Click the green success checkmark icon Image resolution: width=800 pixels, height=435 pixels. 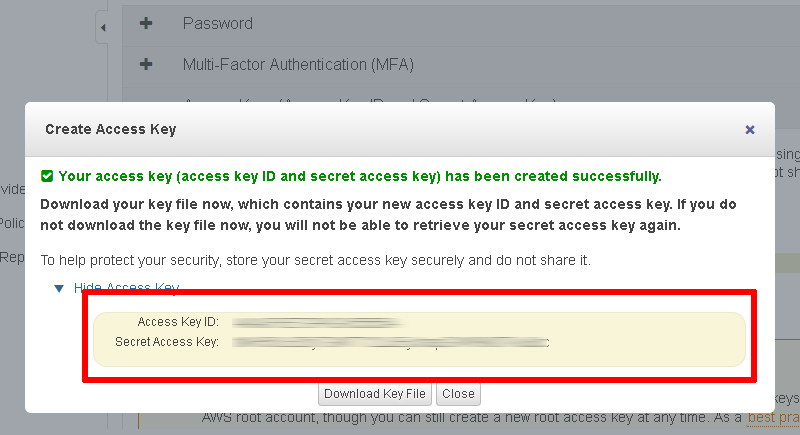coord(47,176)
